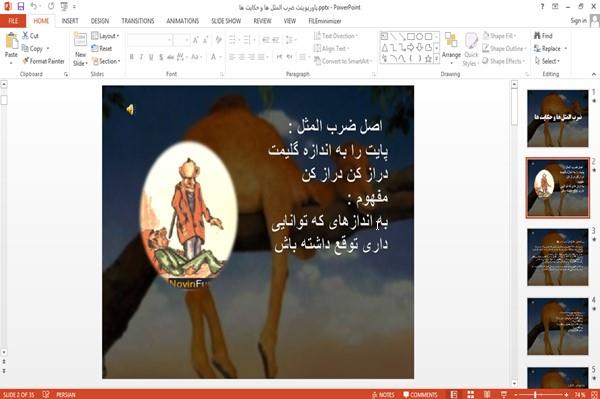Select slide 4 thumbnail
600x399 pixels.
click(x=558, y=326)
